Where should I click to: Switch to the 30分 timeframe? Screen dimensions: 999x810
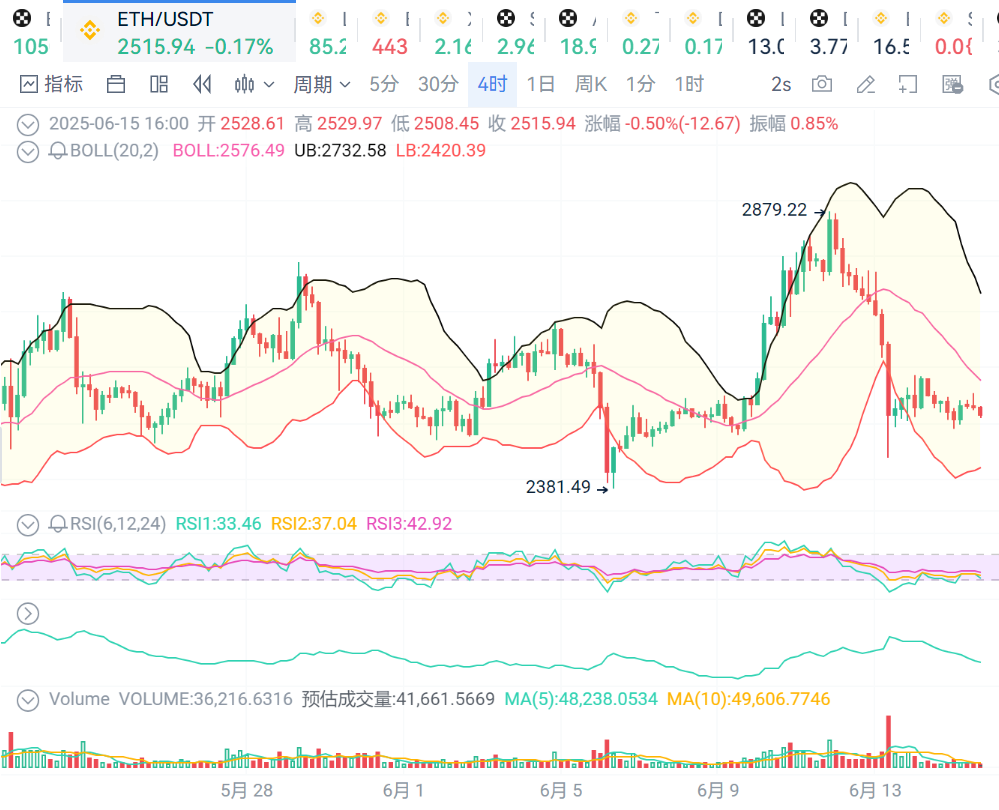tap(438, 84)
